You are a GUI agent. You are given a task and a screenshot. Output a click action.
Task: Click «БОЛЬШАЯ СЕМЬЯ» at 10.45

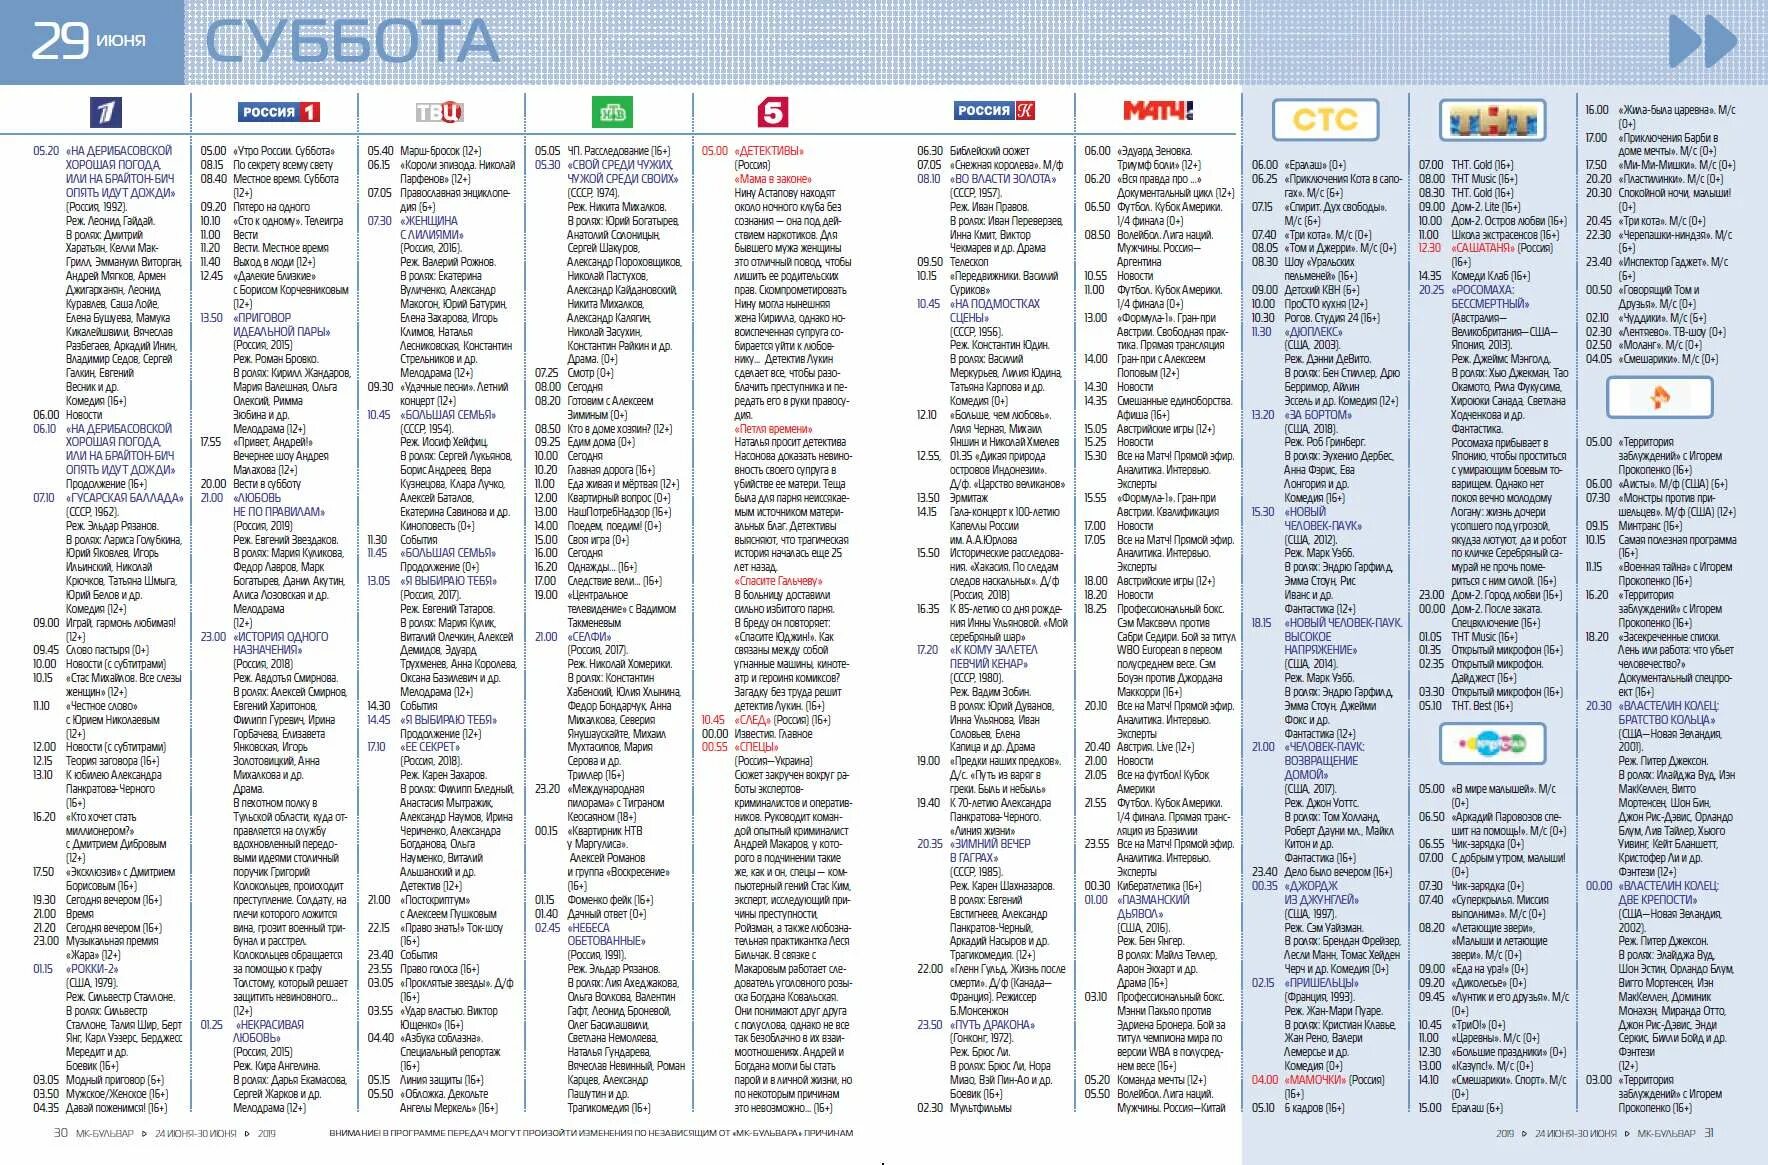[x=448, y=415]
